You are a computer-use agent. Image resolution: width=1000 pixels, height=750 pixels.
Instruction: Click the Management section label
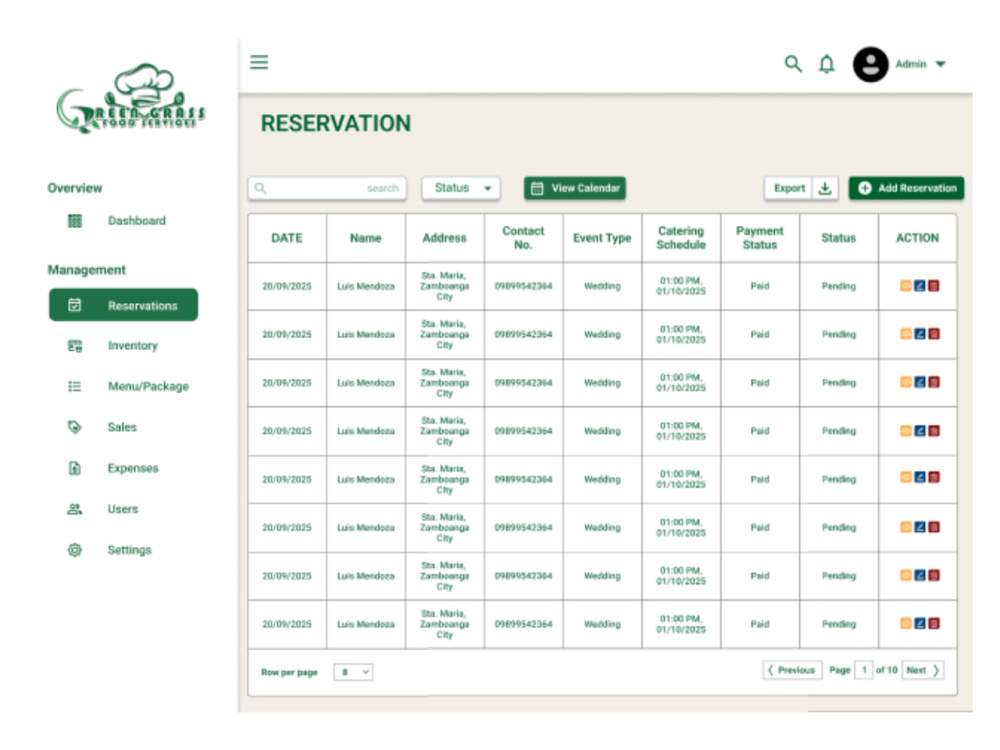coord(87,270)
